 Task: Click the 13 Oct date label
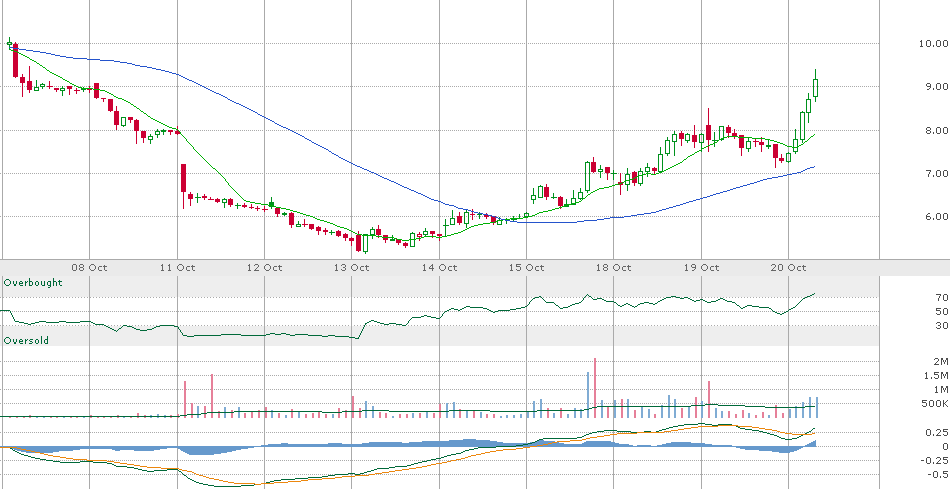[352, 267]
